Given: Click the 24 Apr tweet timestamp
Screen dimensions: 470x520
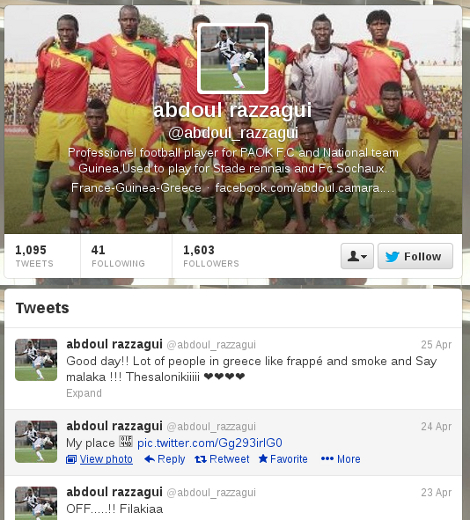Looking at the screenshot, I should [x=436, y=426].
